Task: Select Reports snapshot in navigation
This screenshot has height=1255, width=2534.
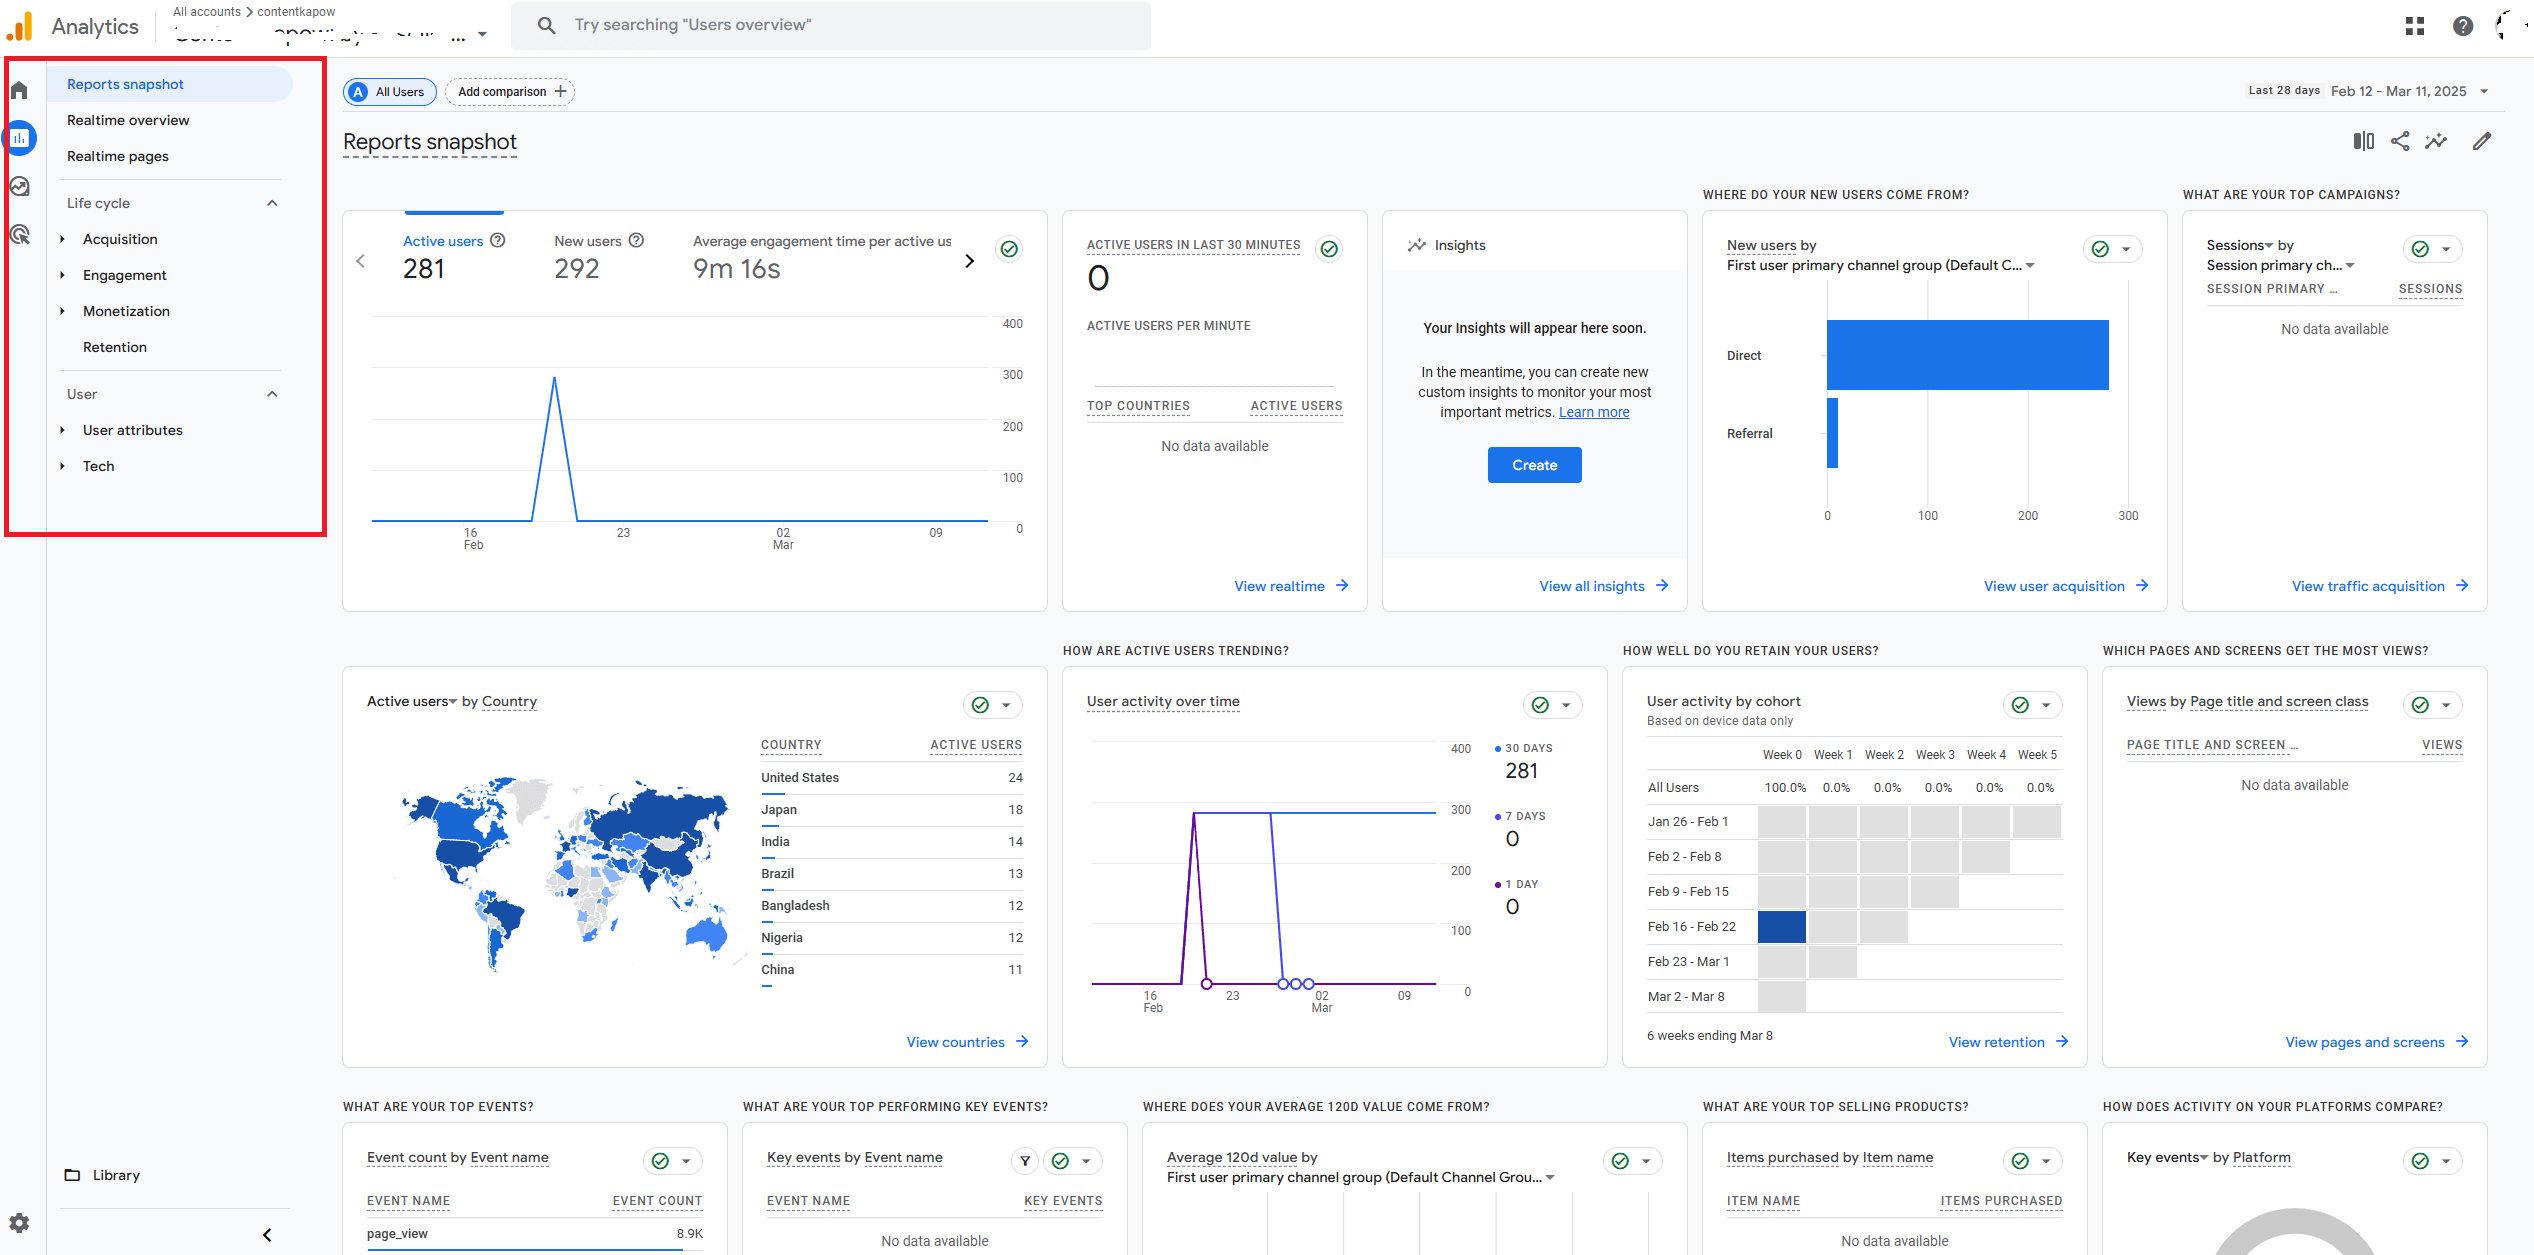Action: pos(170,84)
